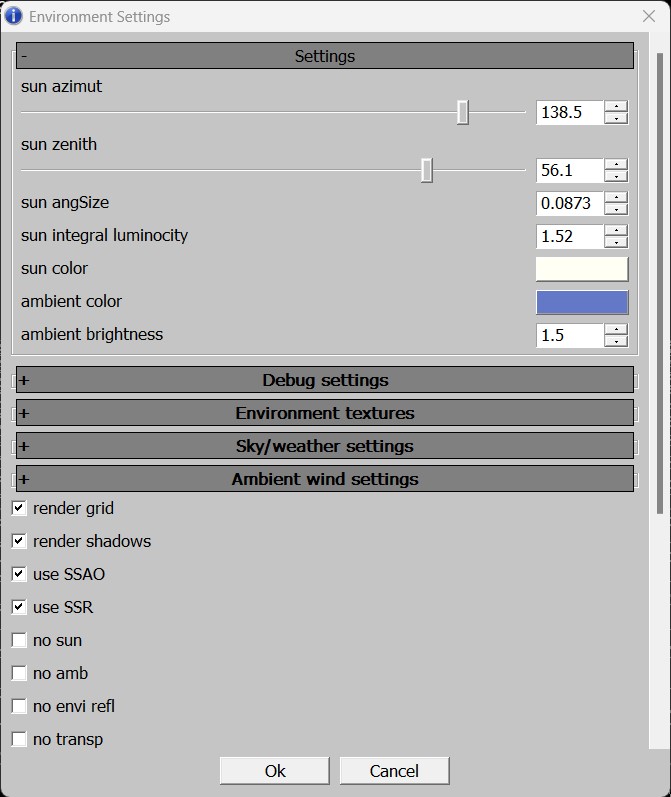This screenshot has width=671, height=797.
Task: Click the sun zenith value field
Action: coord(570,170)
